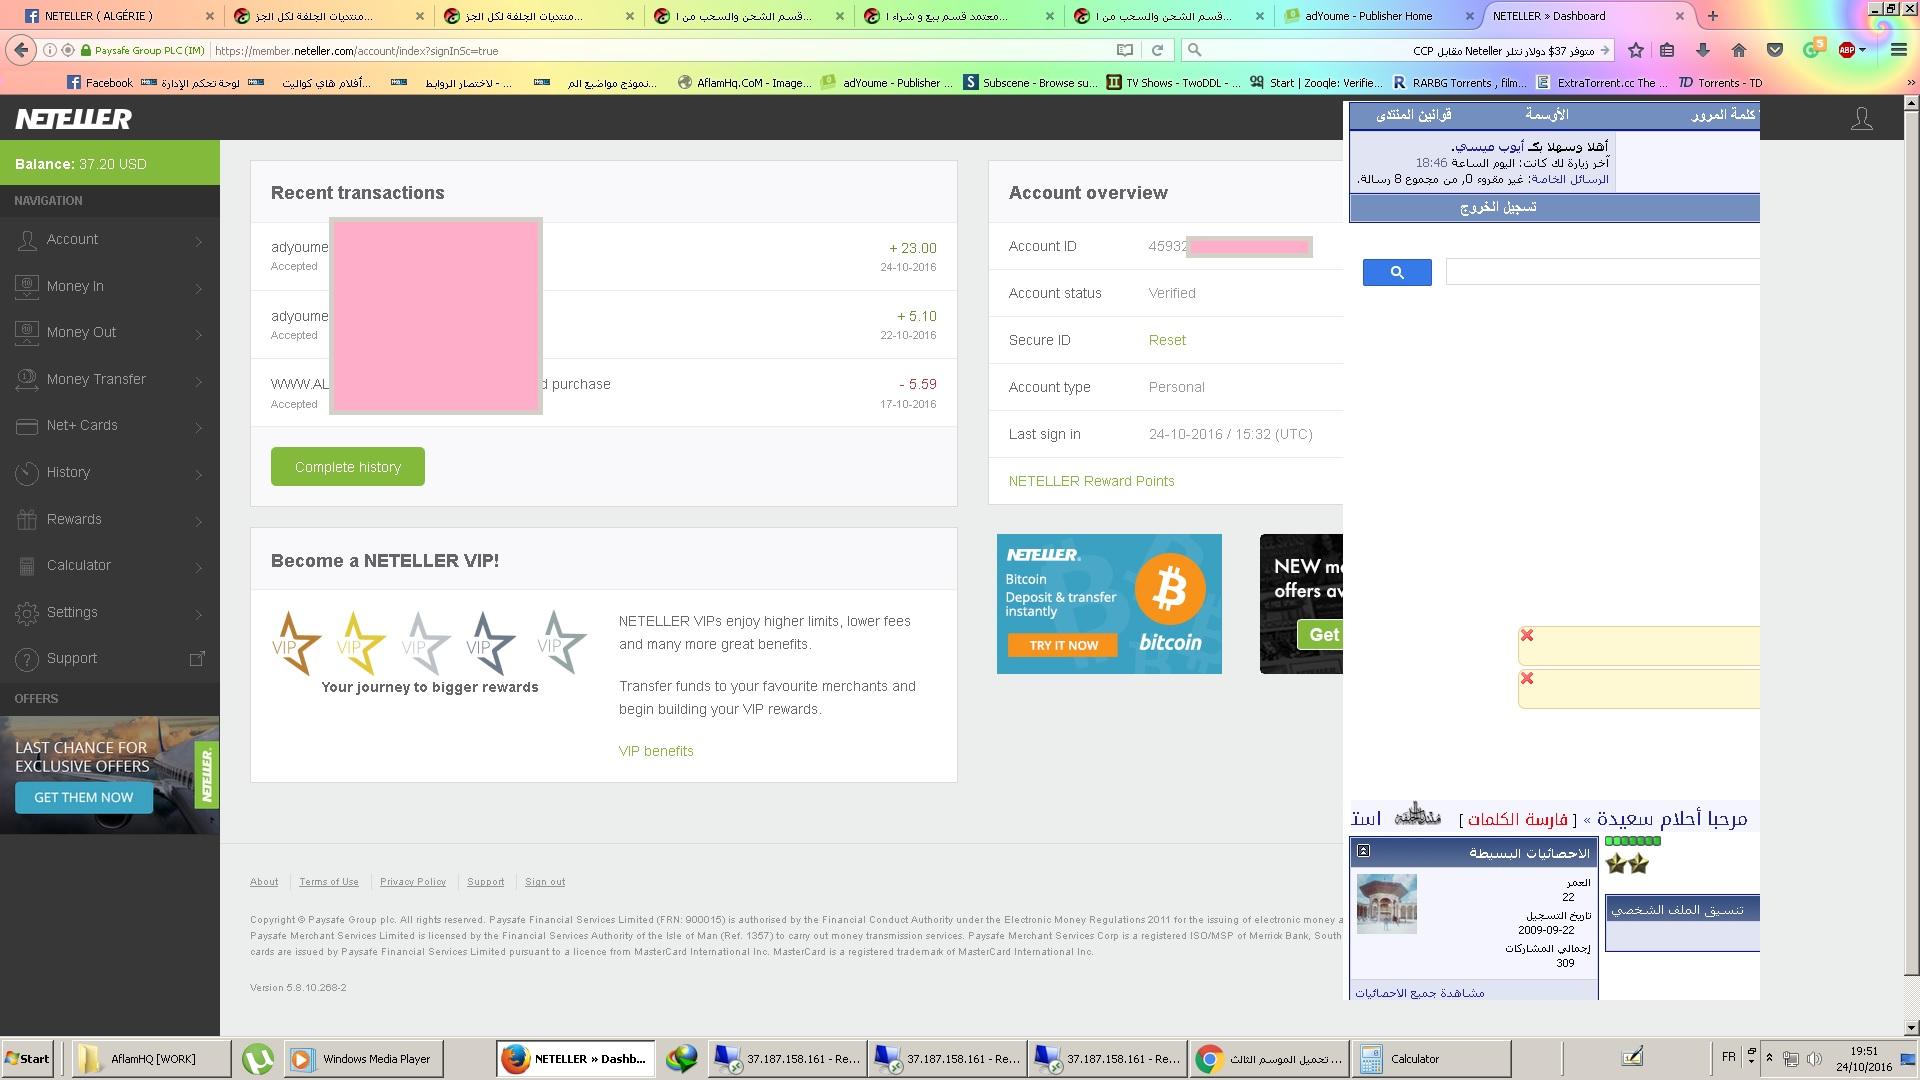The height and width of the screenshot is (1080, 1920).
Task: Click the About footer link
Action: 264,882
